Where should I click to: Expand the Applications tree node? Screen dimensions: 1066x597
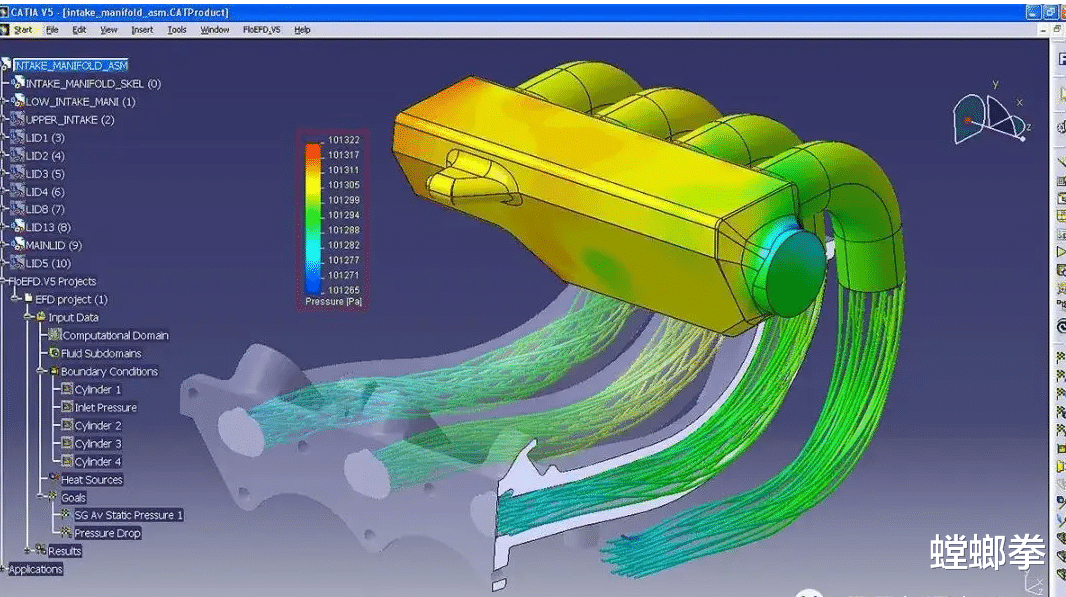3,569
